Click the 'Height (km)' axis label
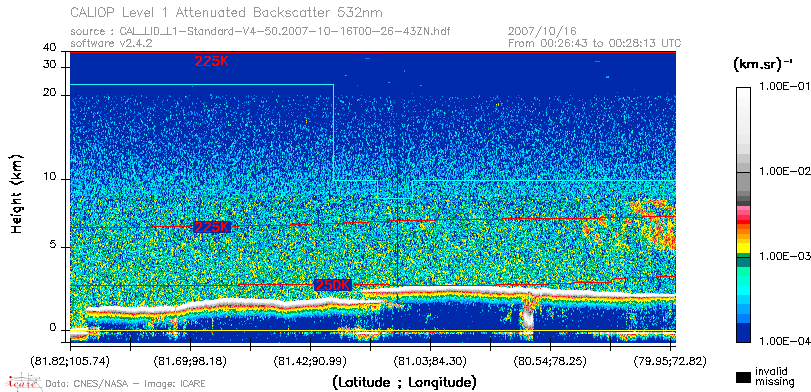 click(x=17, y=193)
